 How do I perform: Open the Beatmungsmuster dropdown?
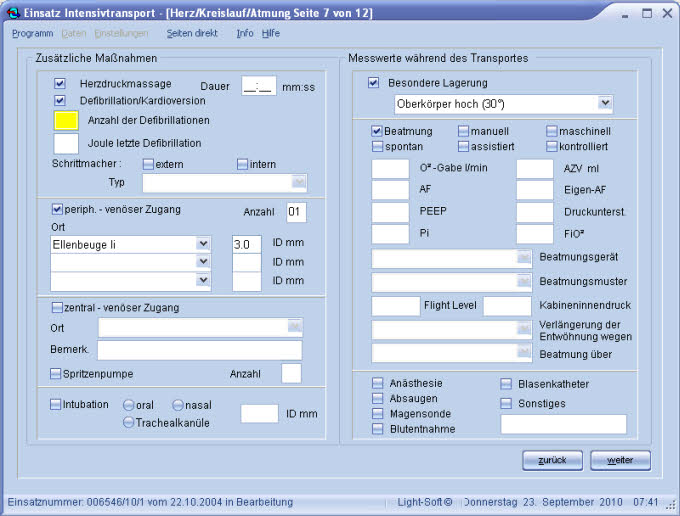(x=524, y=281)
